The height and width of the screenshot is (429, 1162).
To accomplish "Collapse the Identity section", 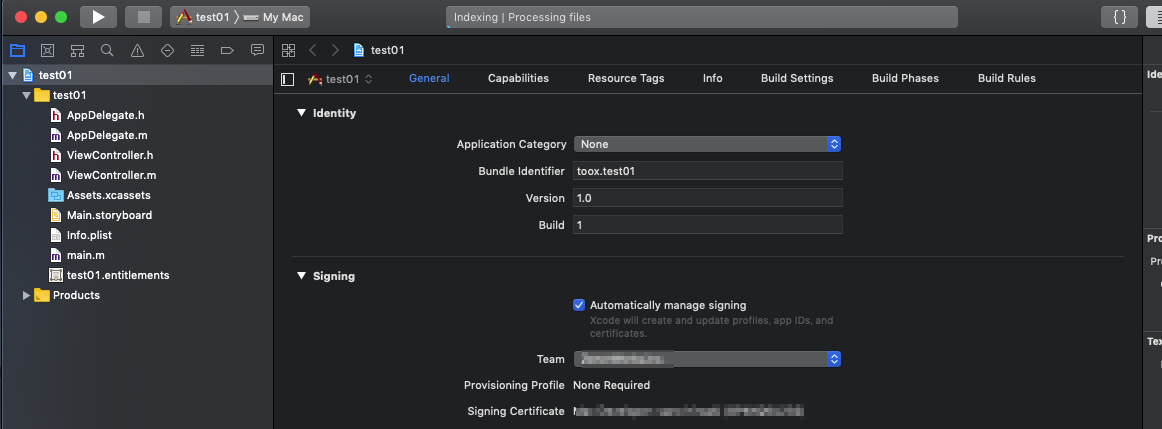I will click(x=301, y=113).
